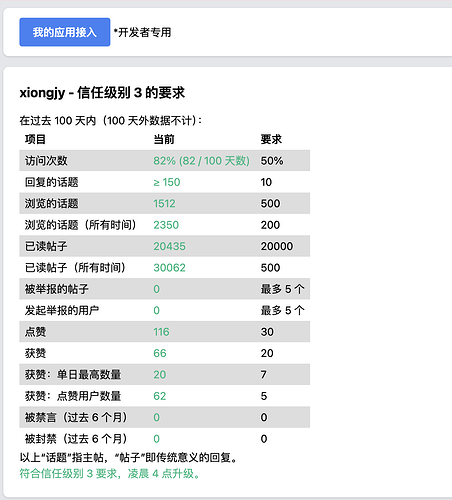Click the 要求 column header
Viewport: 452px width, 500px height.
271,139
